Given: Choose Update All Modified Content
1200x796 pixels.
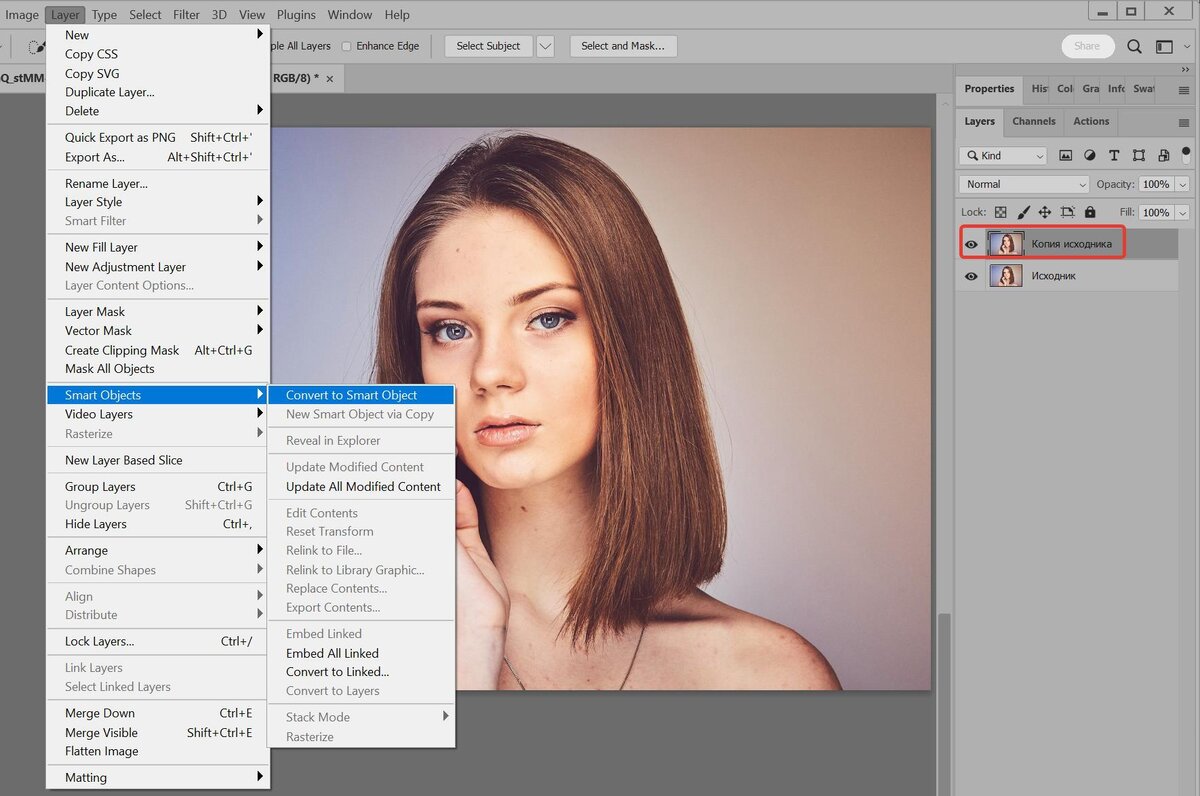Looking at the screenshot, I should tap(361, 487).
